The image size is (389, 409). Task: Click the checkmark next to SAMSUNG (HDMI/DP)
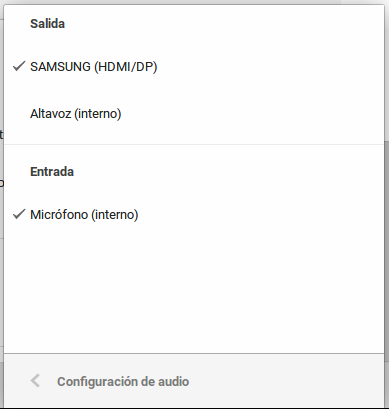19,66
